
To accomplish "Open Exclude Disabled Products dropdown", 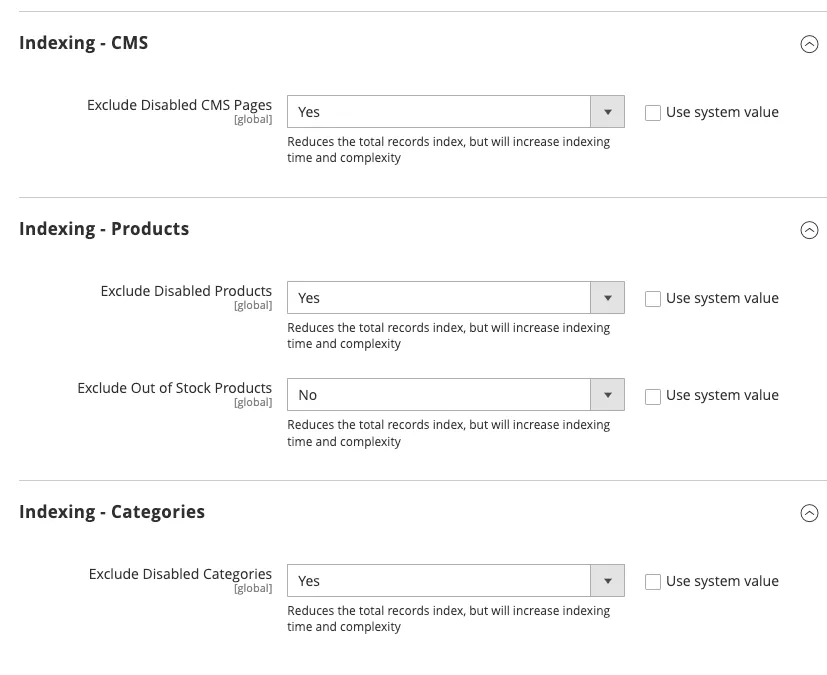I will (x=456, y=298).
